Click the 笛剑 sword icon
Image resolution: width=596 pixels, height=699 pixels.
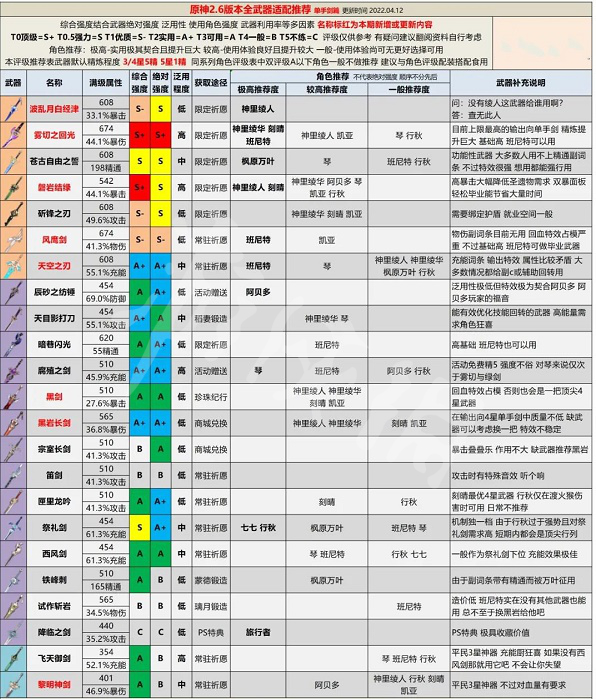pos(13,475)
